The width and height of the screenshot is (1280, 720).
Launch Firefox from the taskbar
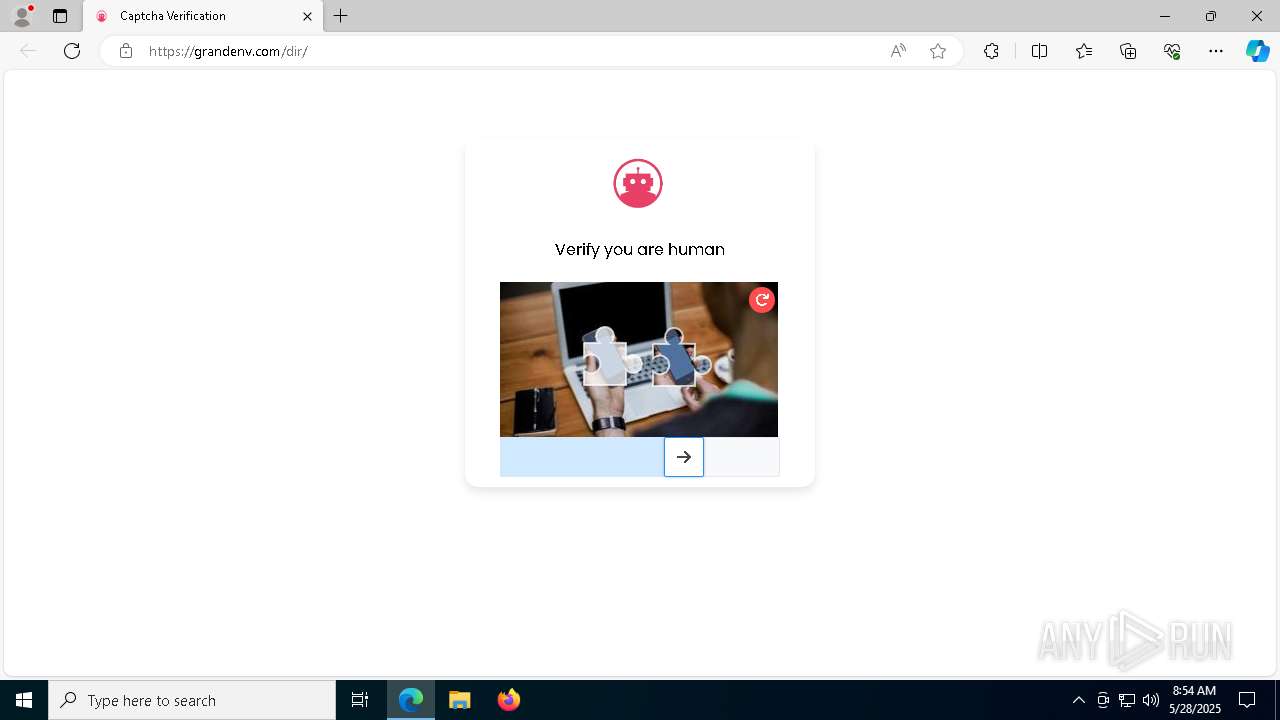[509, 700]
